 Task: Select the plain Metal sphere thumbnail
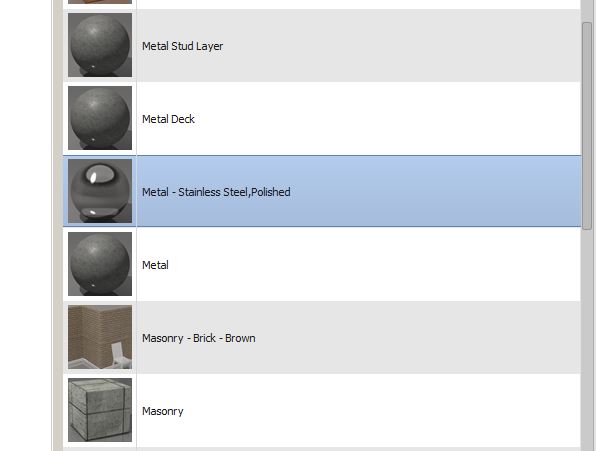[x=100, y=264]
